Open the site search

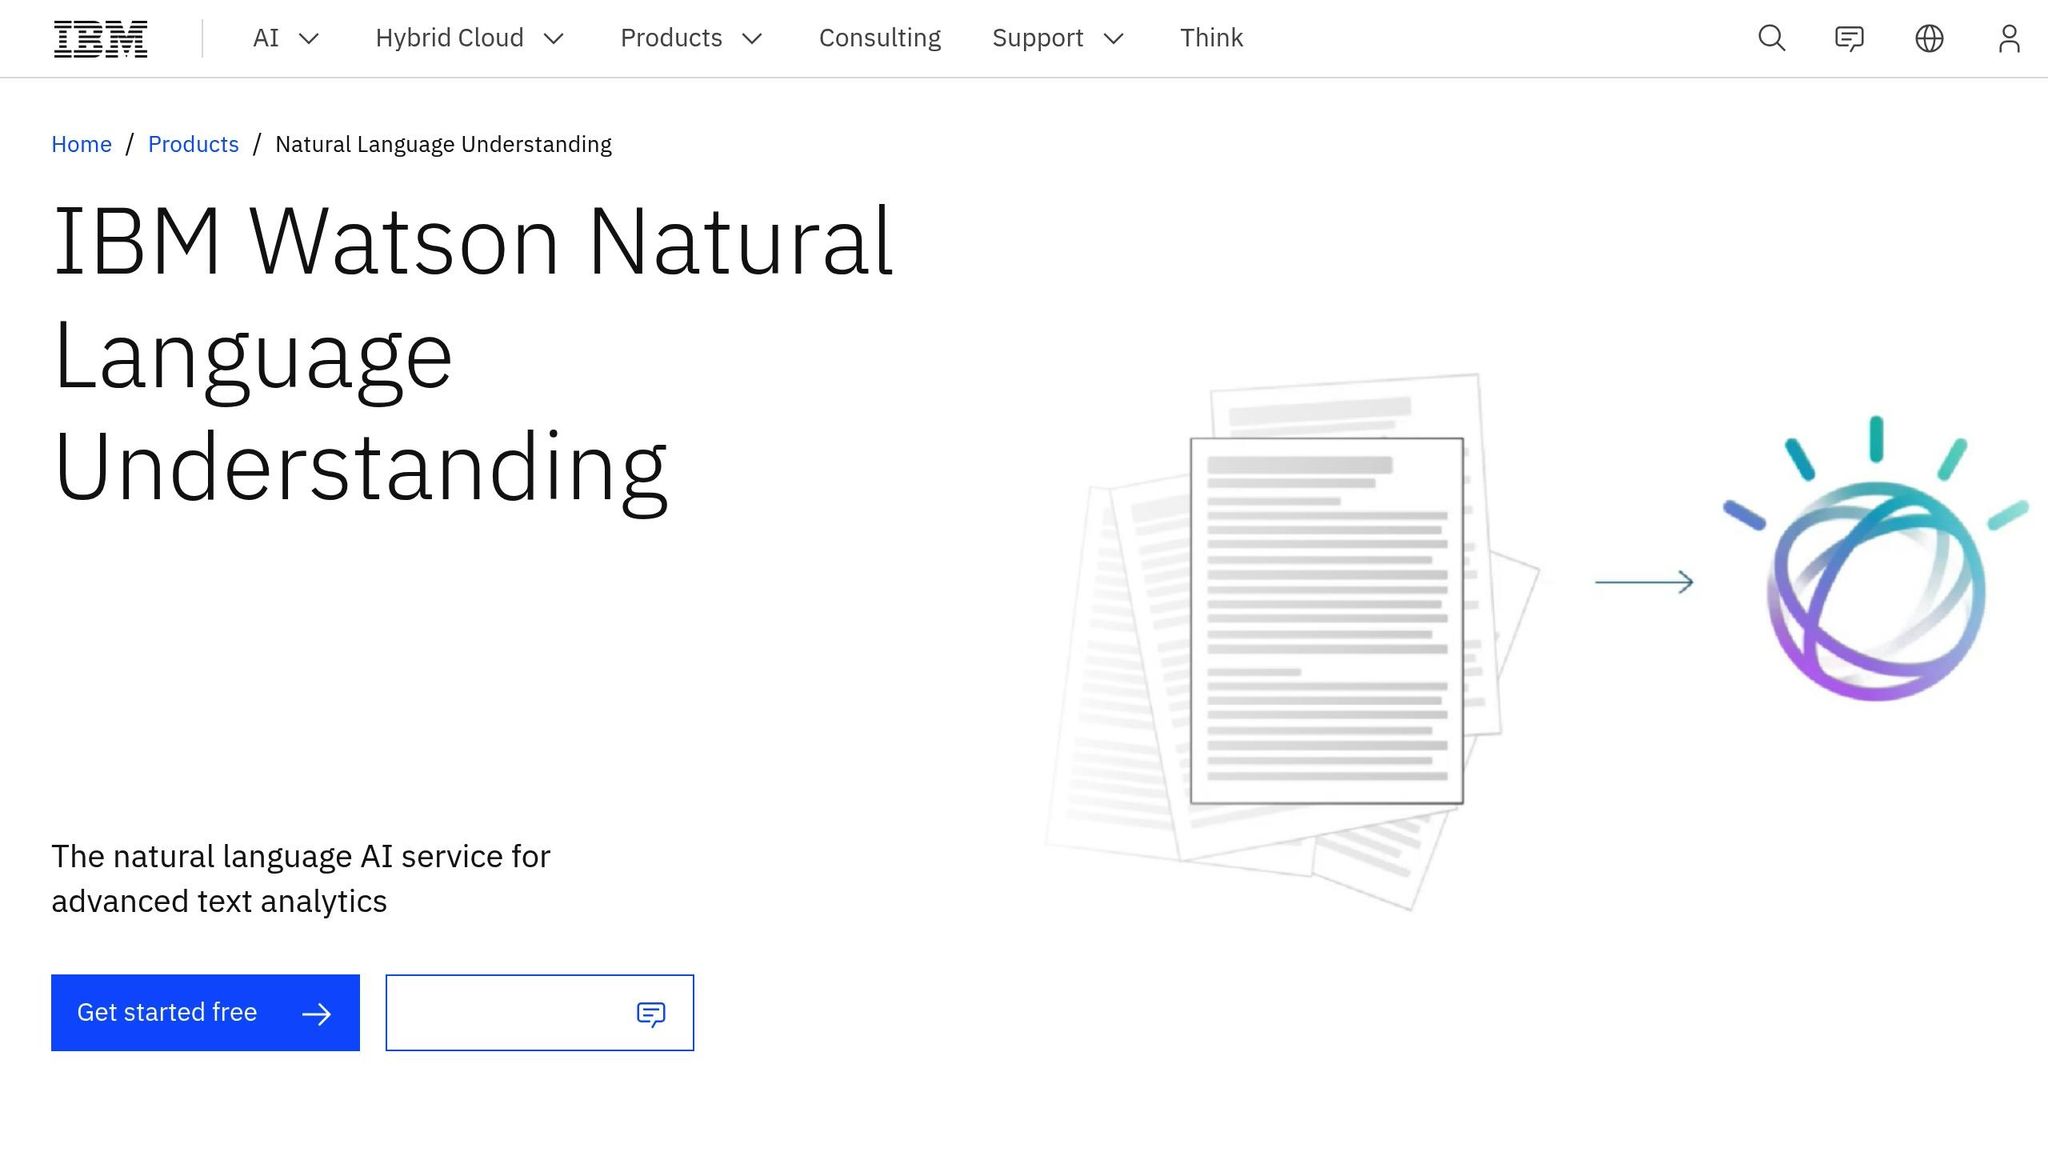click(1770, 38)
